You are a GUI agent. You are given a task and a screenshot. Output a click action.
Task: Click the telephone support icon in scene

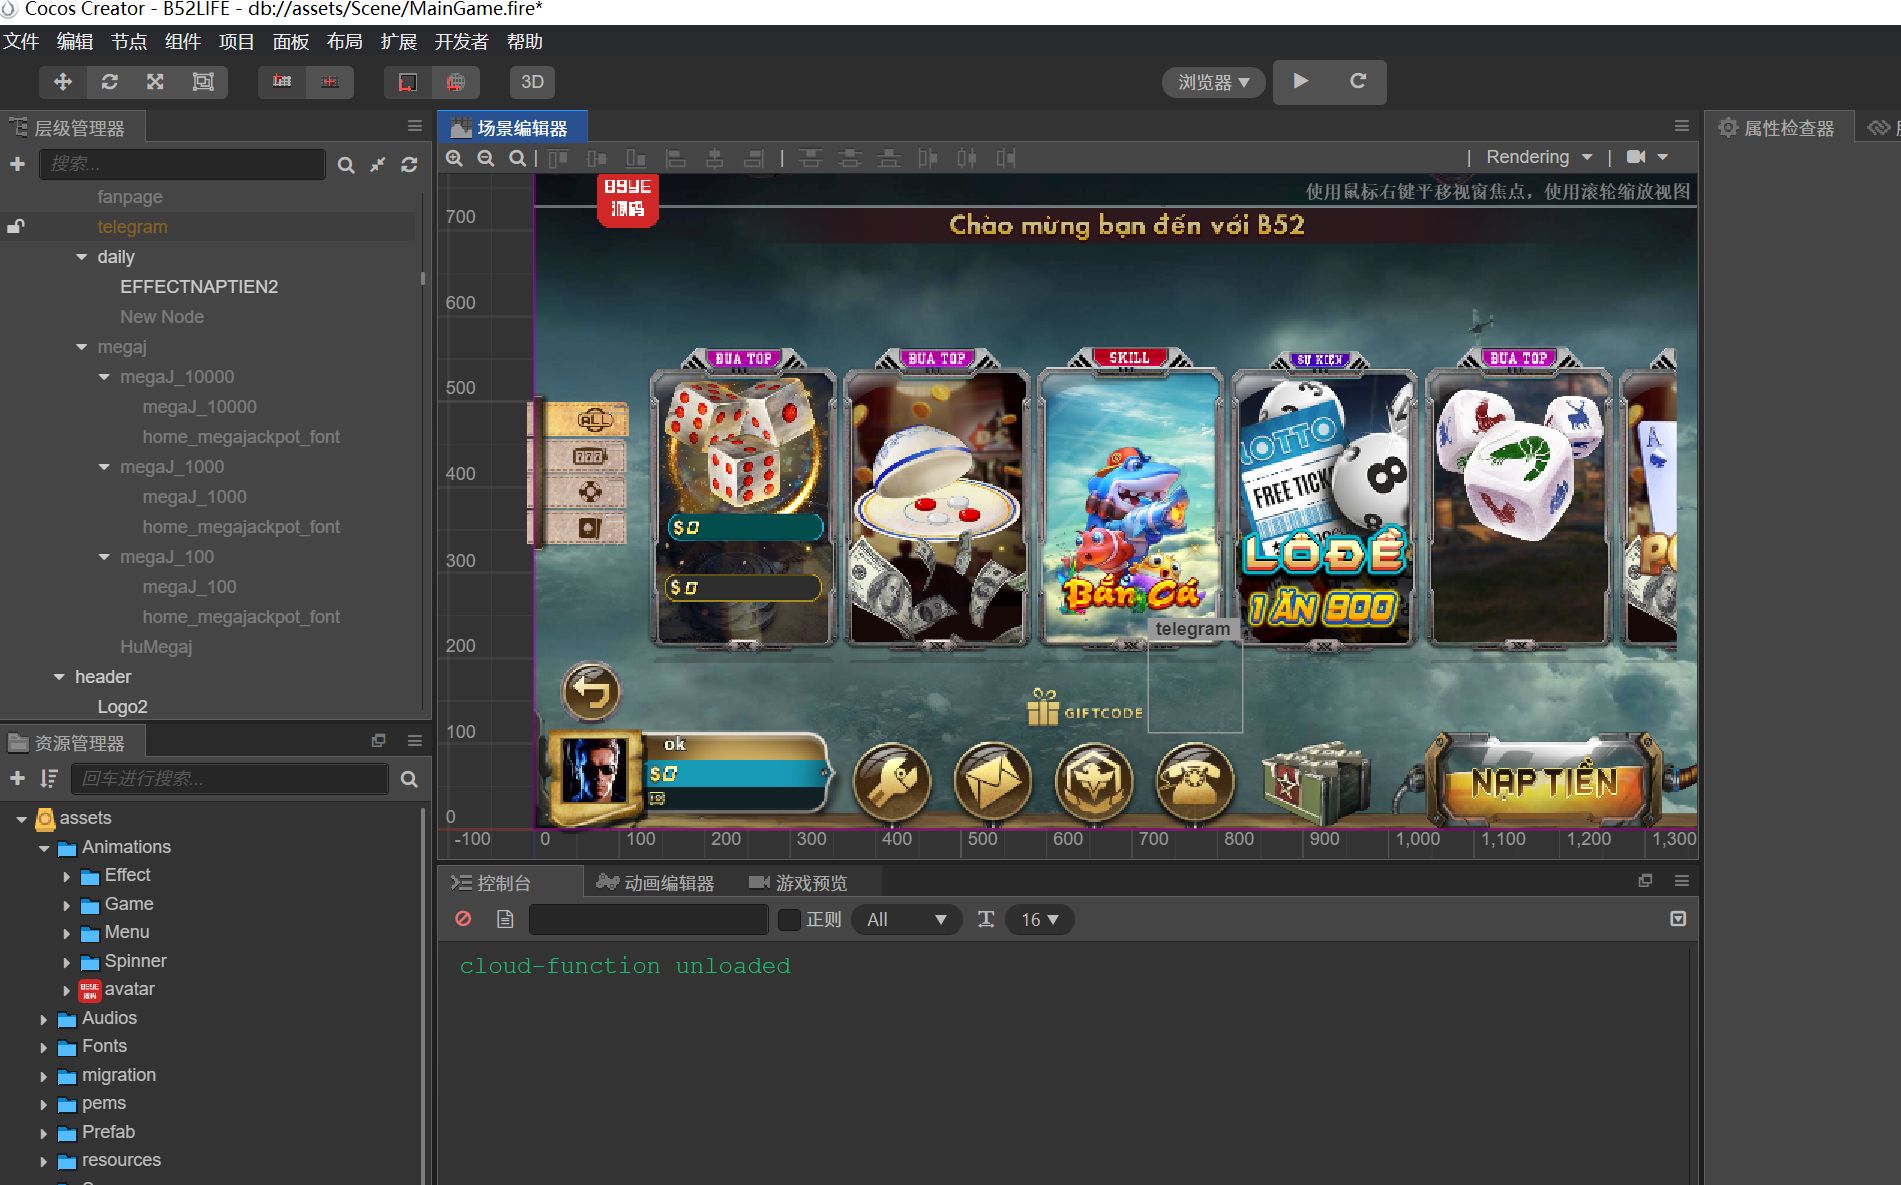coord(1194,782)
